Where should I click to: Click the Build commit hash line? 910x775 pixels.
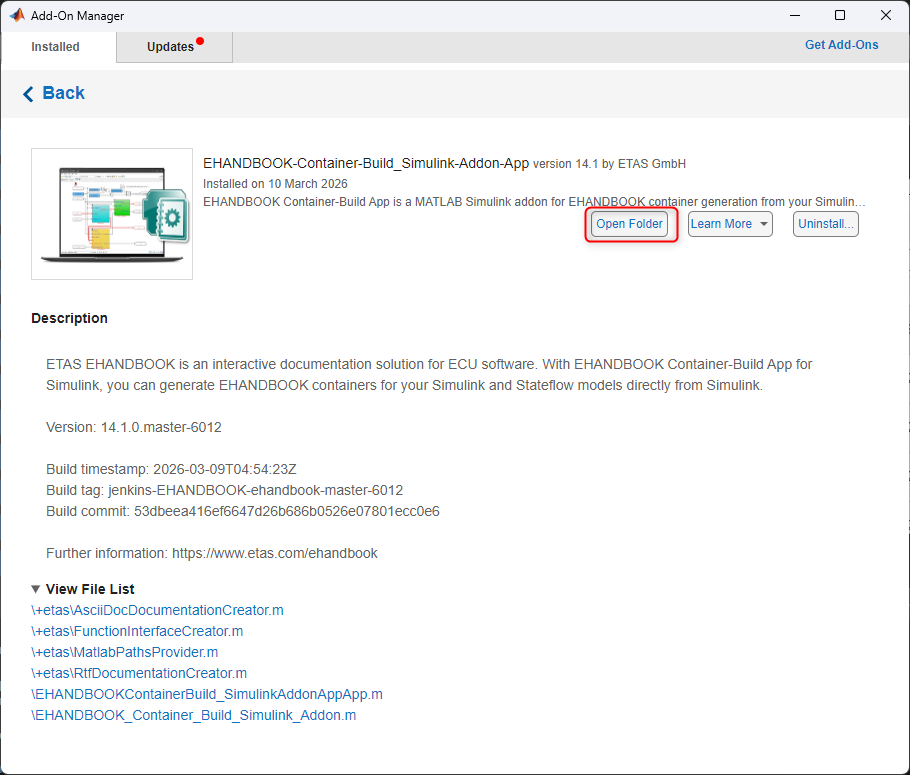243,511
